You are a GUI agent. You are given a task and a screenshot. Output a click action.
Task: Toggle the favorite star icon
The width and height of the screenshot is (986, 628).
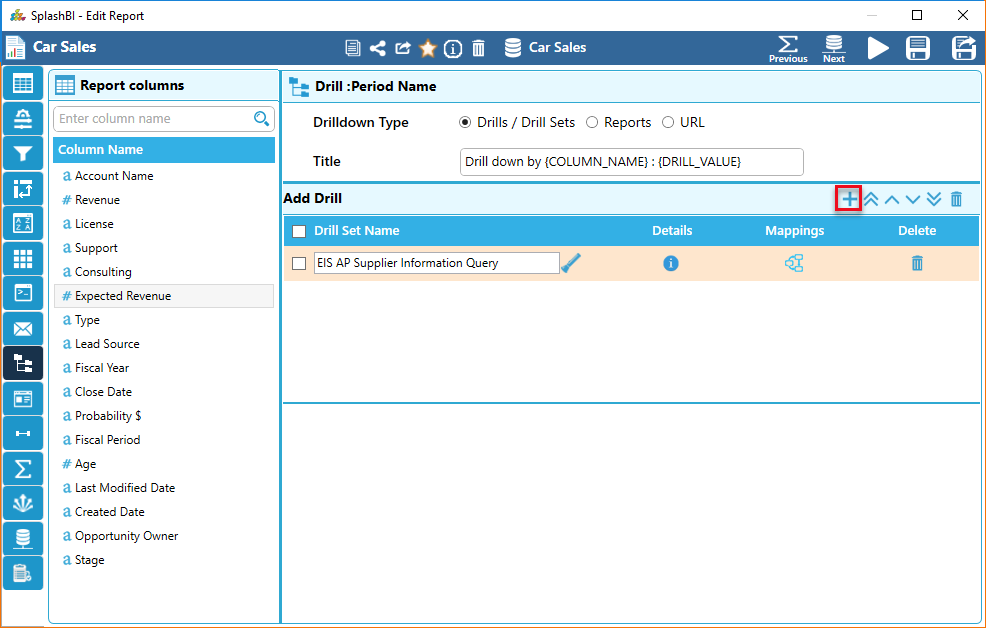coord(428,48)
